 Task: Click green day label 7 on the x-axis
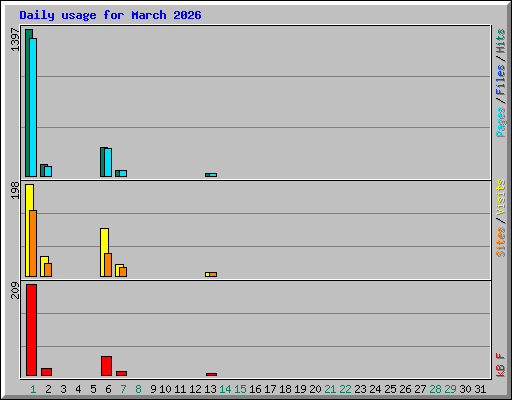tap(123, 389)
